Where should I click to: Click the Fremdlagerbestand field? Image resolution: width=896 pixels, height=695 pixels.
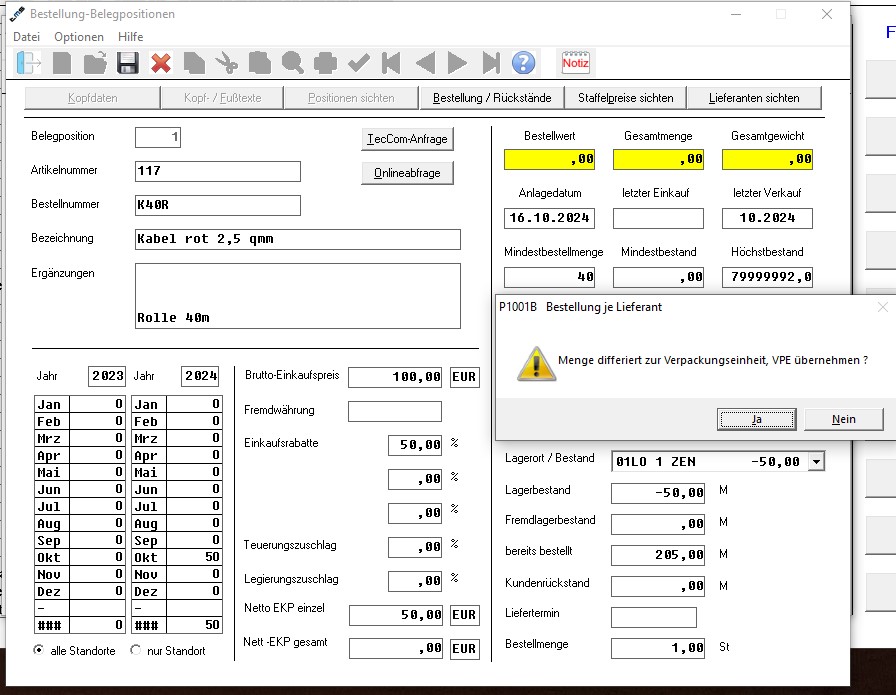(x=658, y=524)
